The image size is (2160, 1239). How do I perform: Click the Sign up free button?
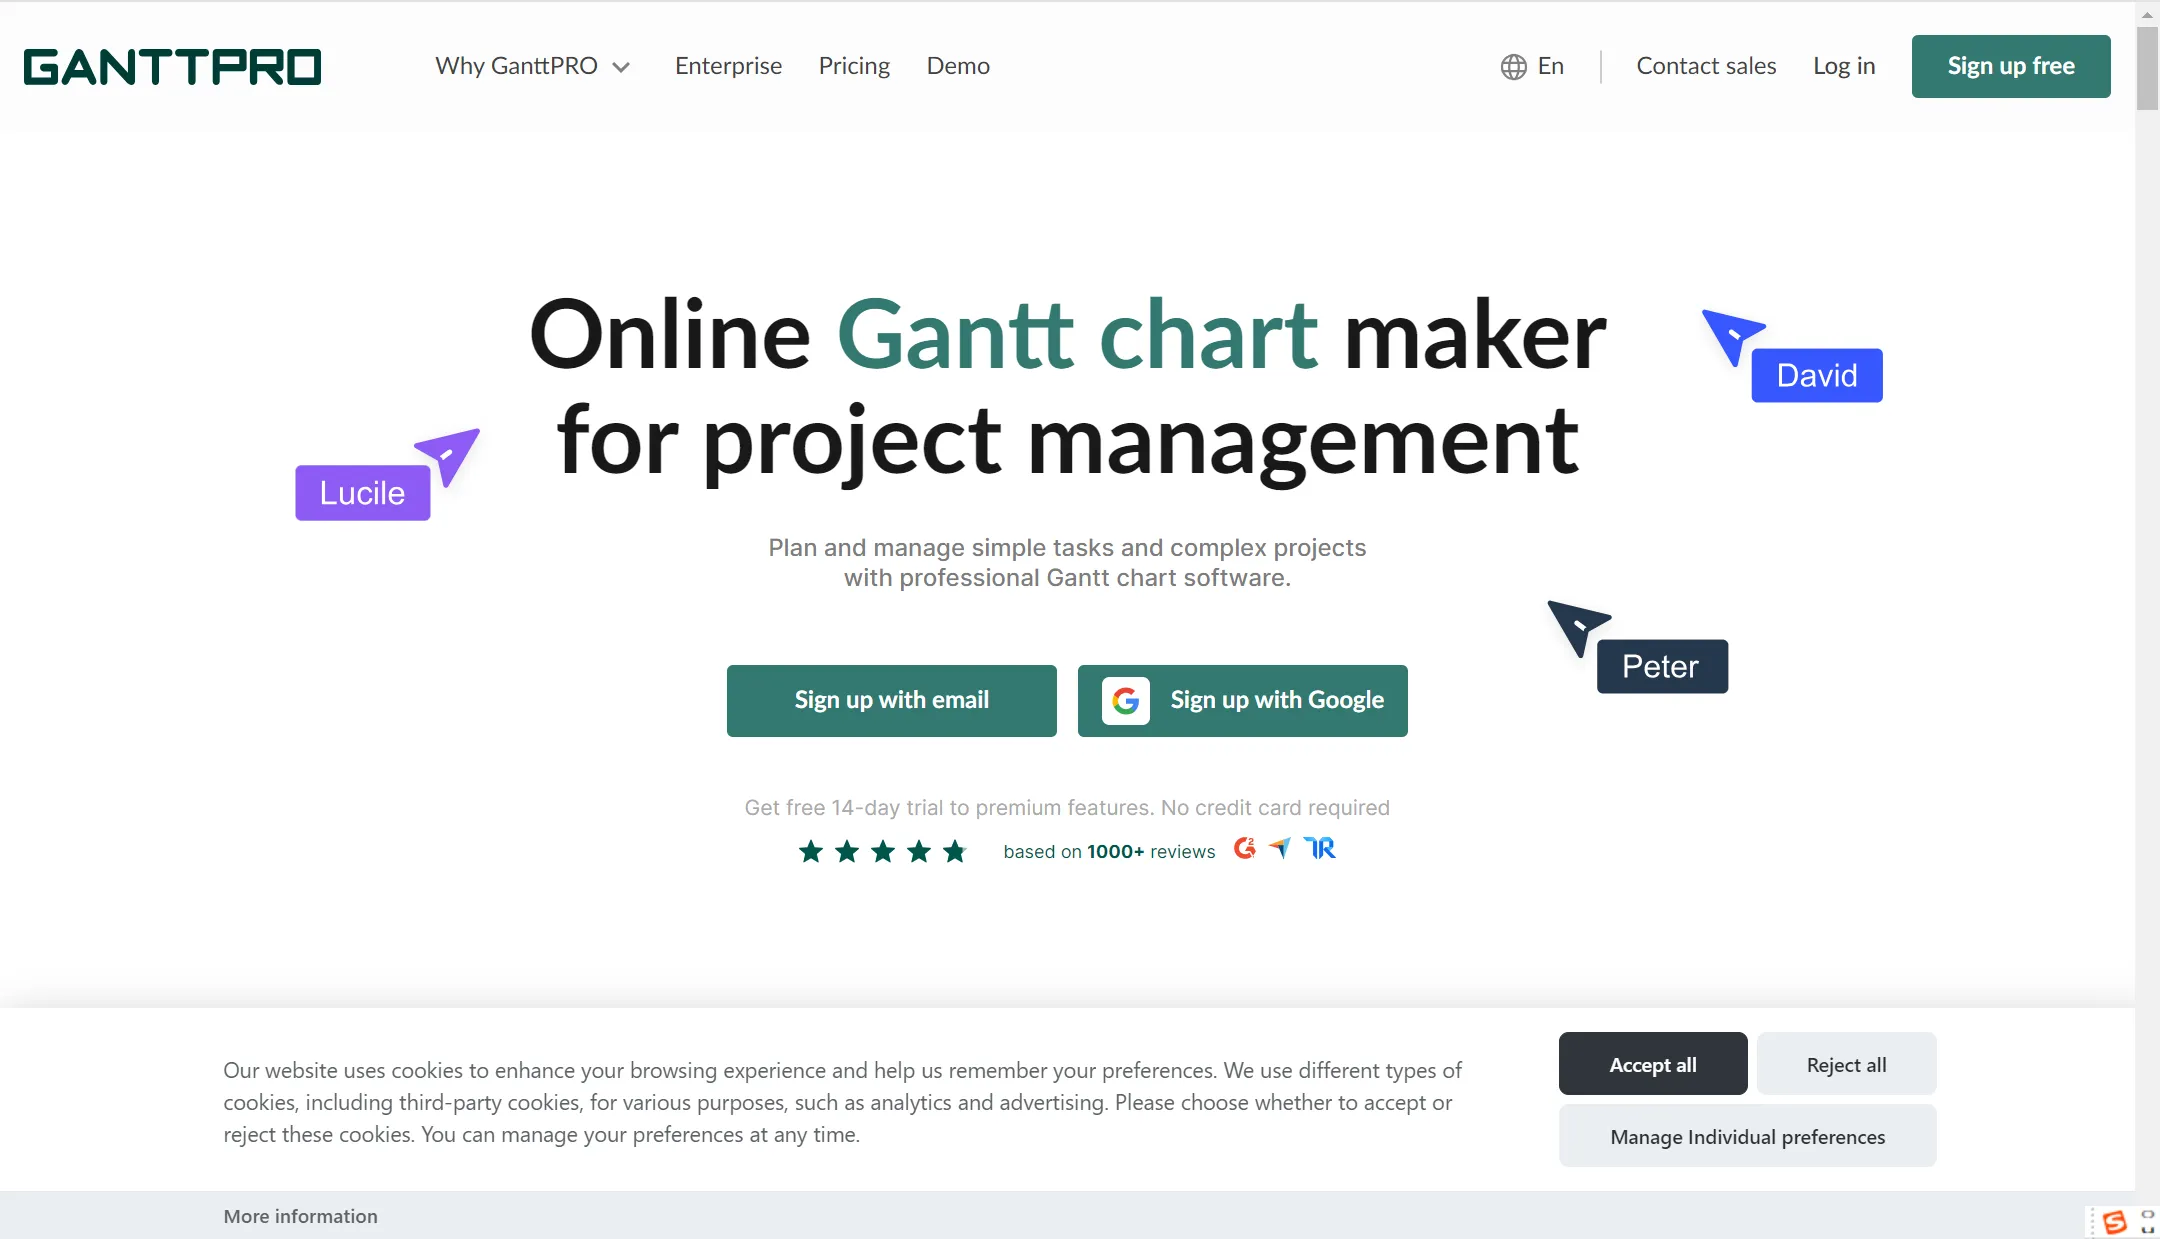coord(2011,66)
